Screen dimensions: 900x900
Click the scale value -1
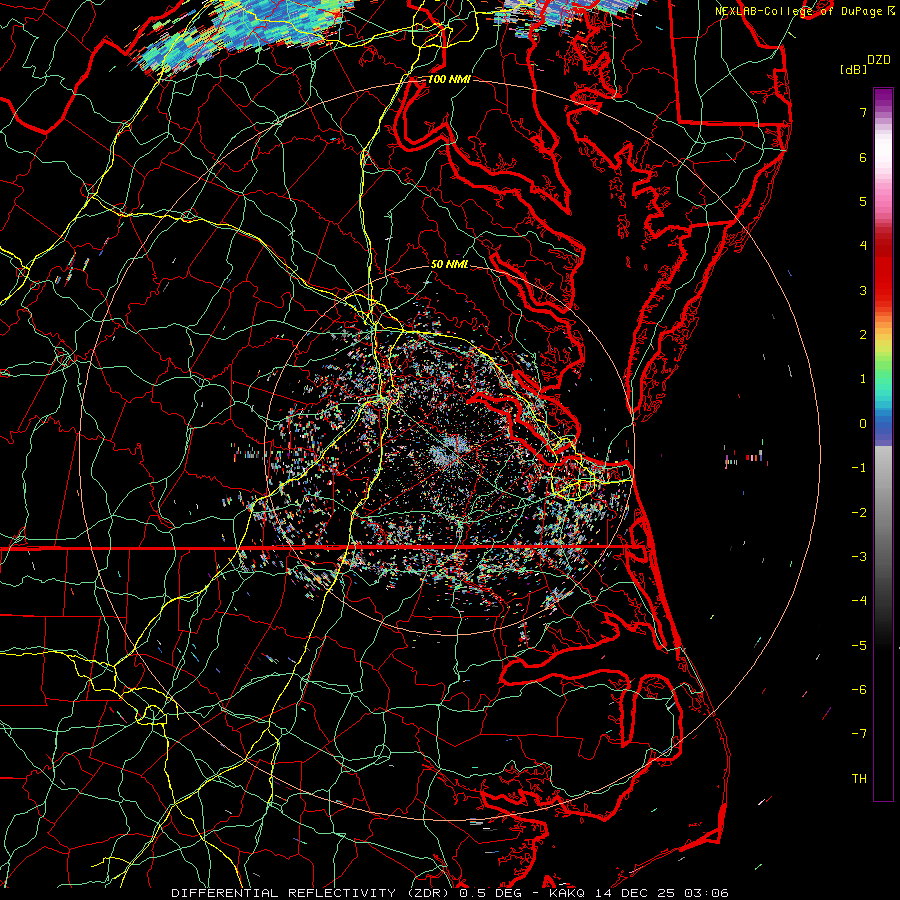(x=859, y=468)
